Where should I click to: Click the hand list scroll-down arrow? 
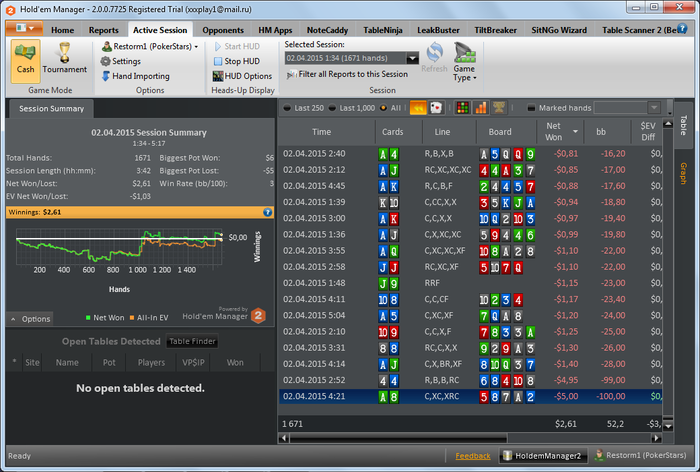(x=668, y=426)
